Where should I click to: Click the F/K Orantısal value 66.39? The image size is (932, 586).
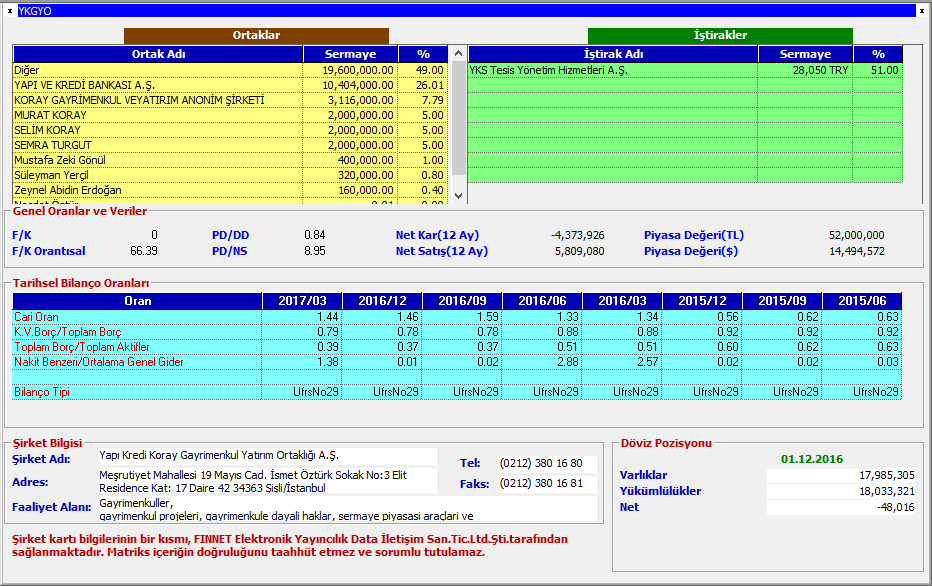click(x=144, y=251)
